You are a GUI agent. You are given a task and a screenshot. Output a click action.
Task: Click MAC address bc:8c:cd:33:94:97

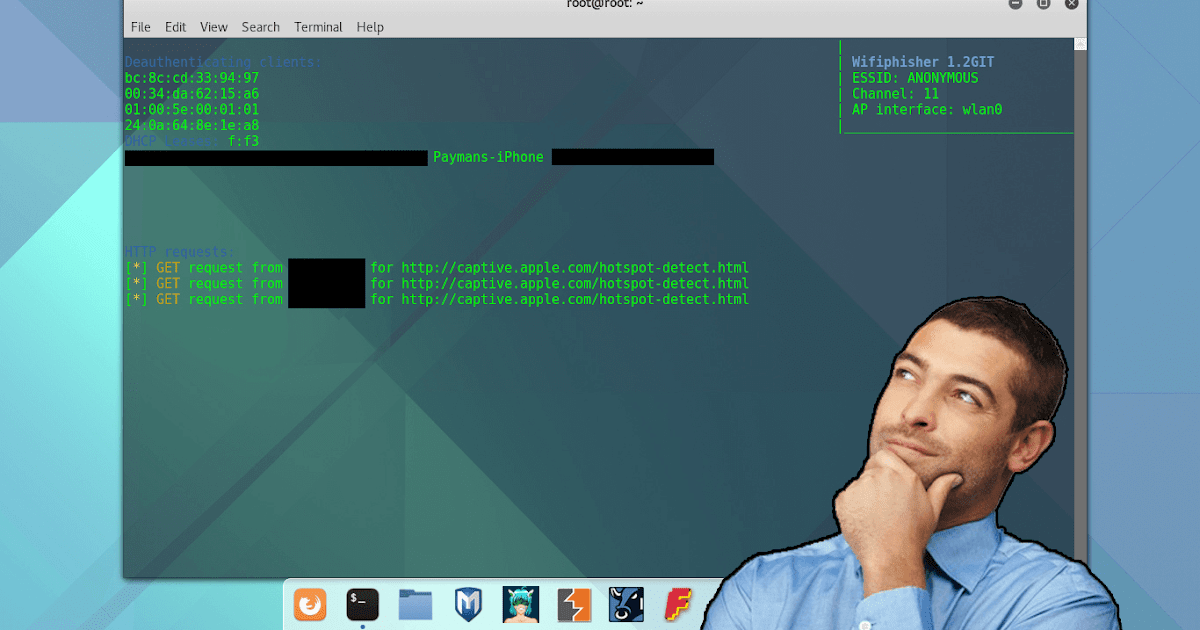[x=192, y=78]
